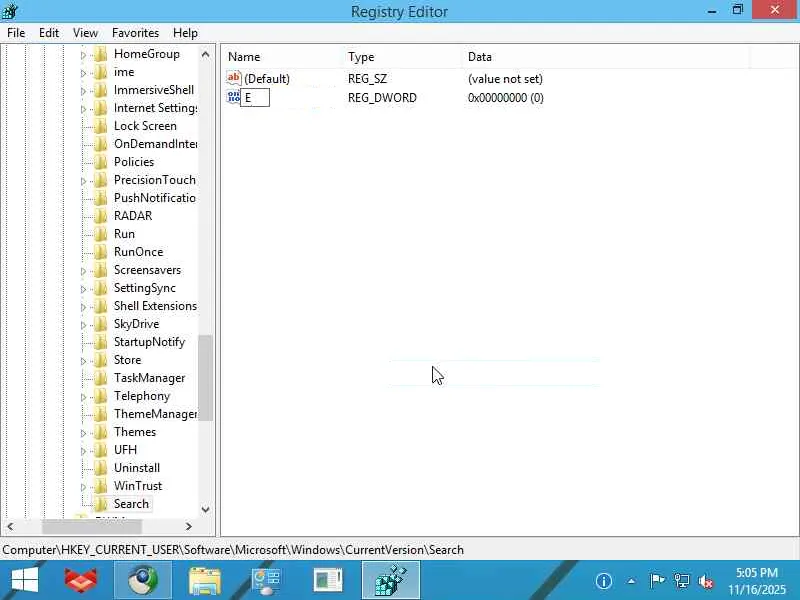
Task: Open the Favorites menu
Action: click(135, 33)
